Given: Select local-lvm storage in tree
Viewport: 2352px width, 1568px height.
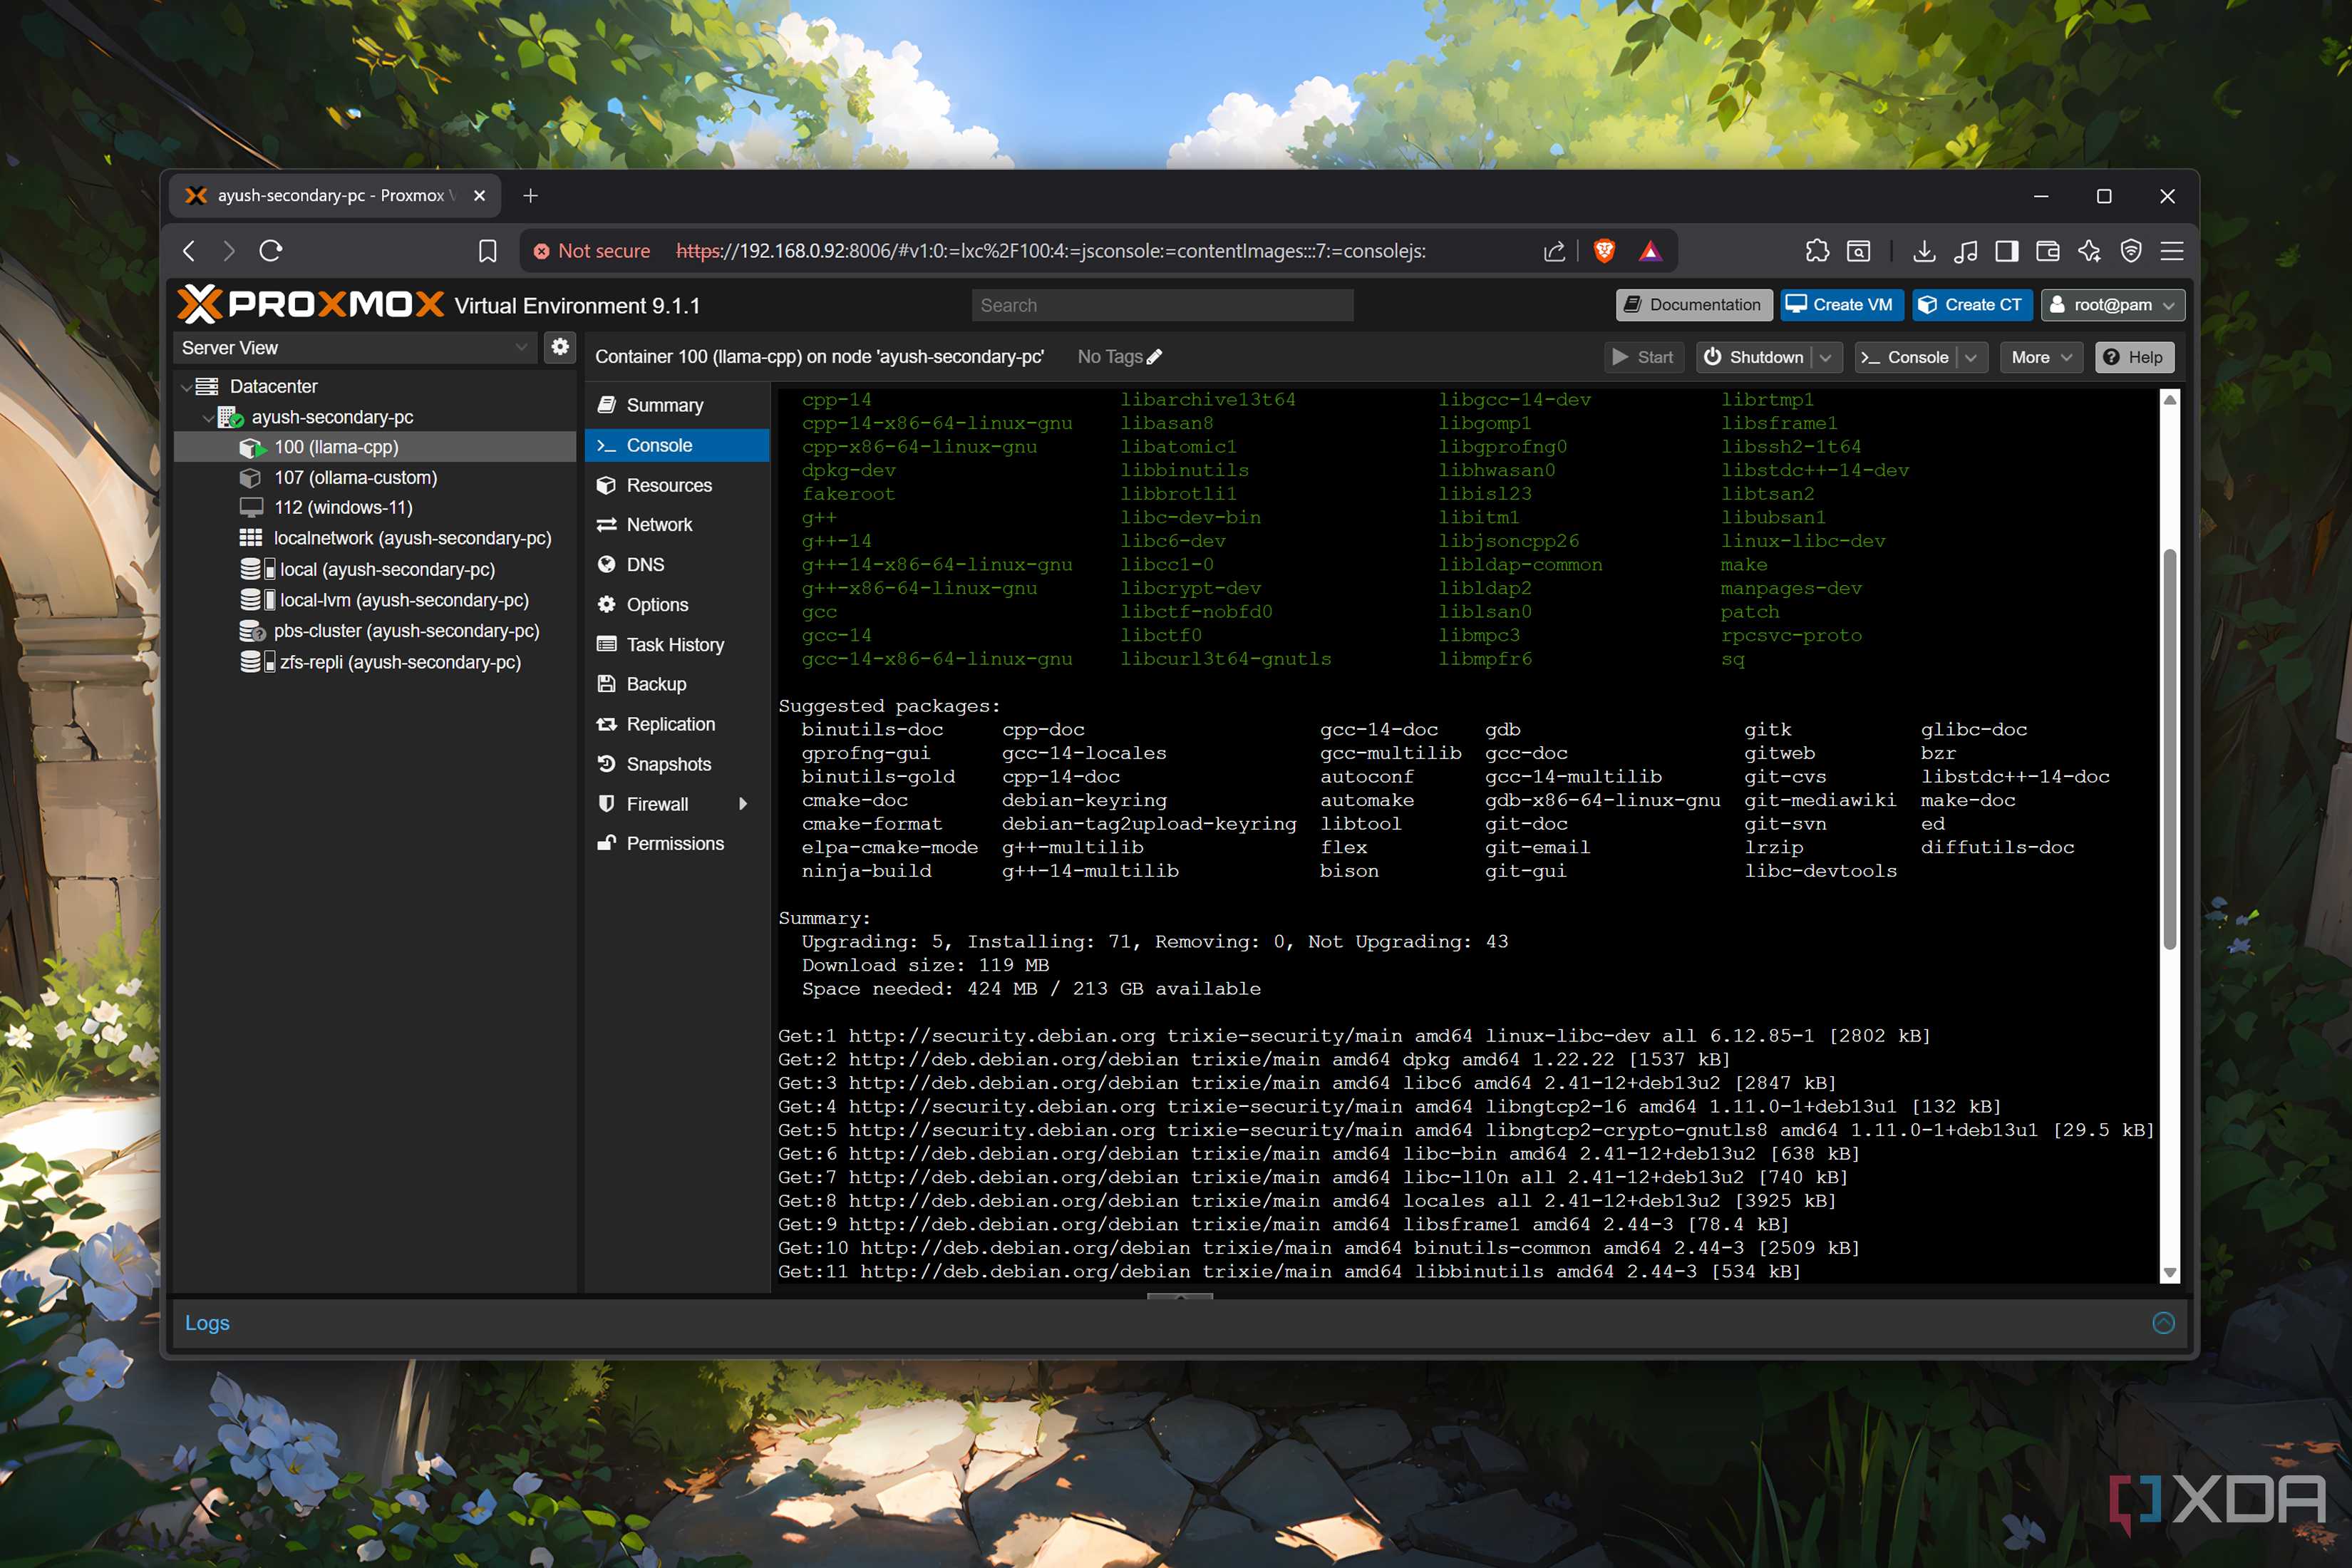Looking at the screenshot, I should tap(375, 600).
